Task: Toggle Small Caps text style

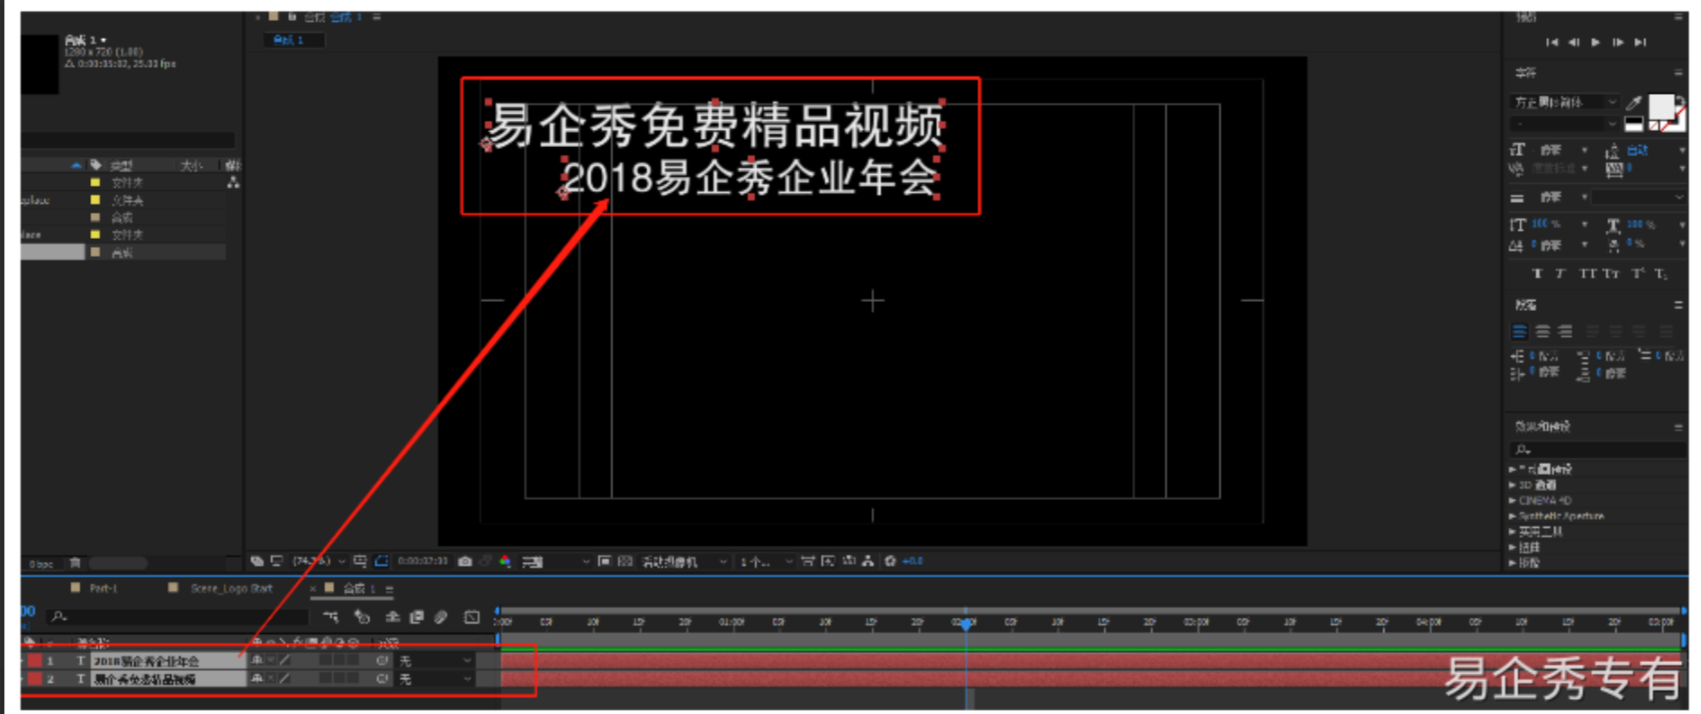Action: pyautogui.click(x=1611, y=273)
